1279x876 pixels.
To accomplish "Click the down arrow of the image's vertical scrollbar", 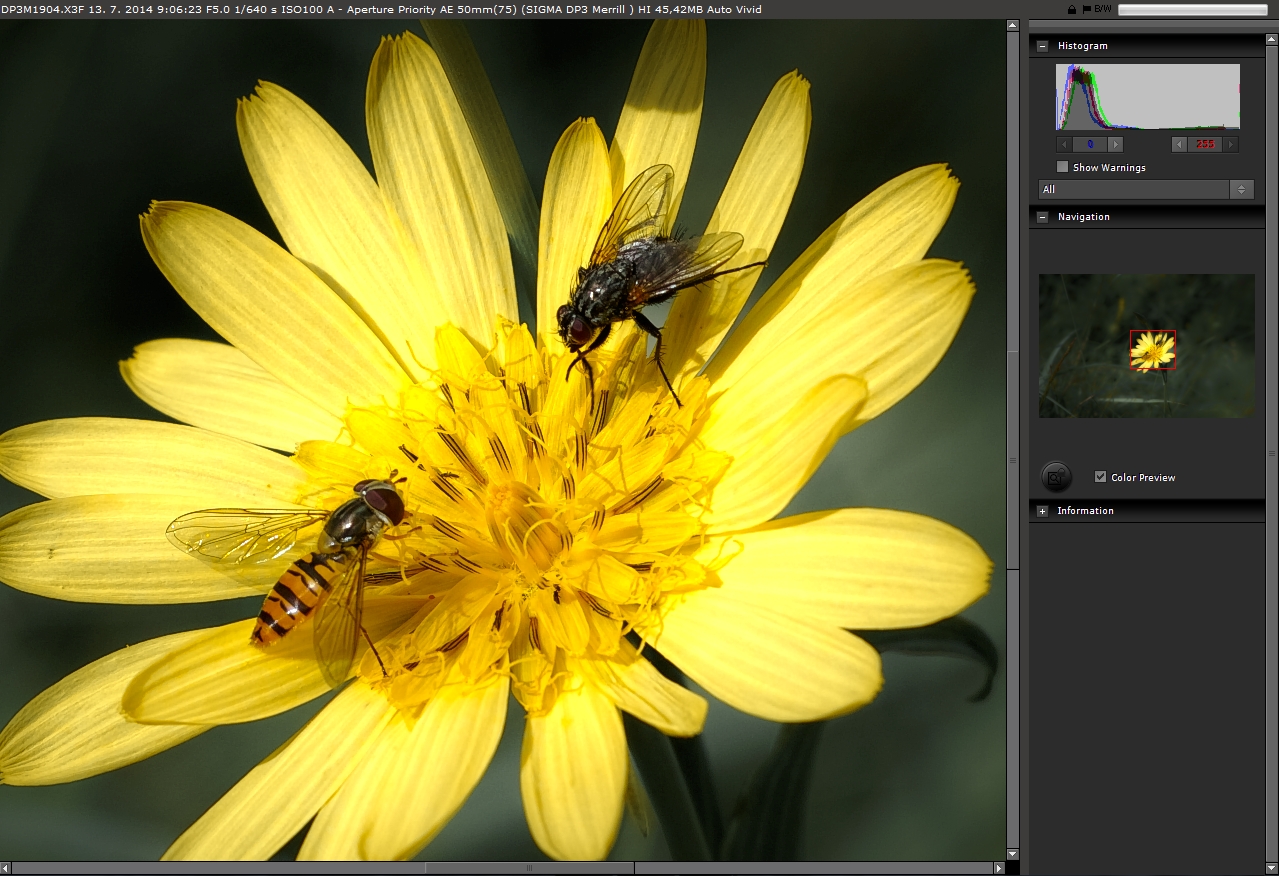I will 1012,854.
